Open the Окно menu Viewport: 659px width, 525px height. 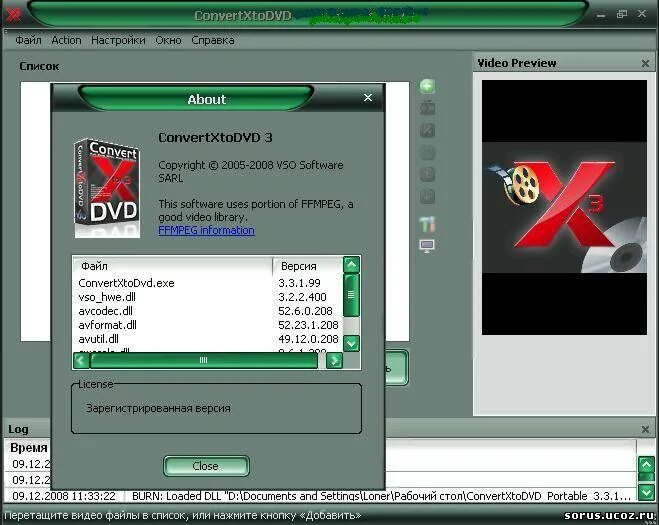pos(168,40)
